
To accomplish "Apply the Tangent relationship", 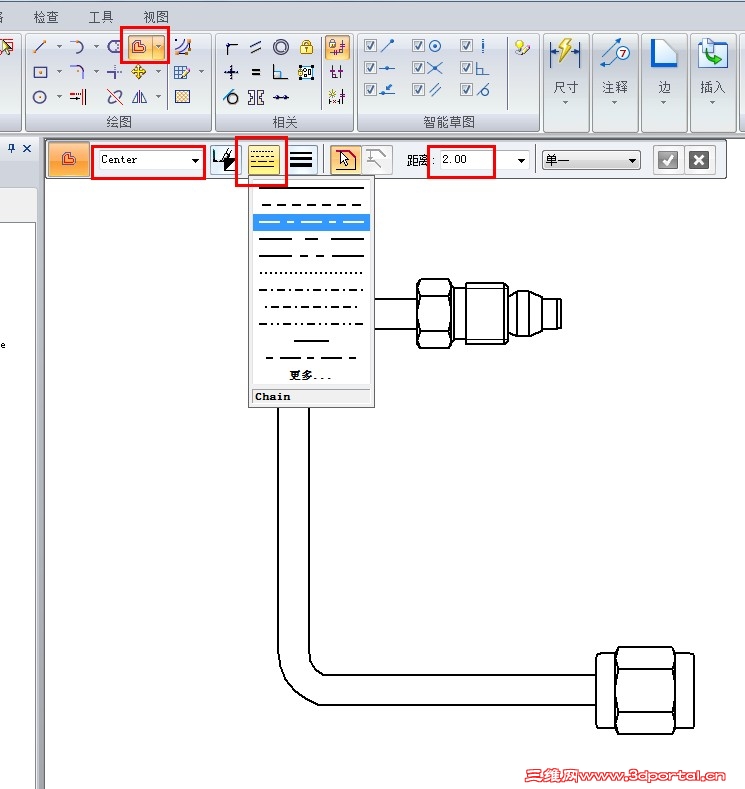I will pyautogui.click(x=231, y=97).
